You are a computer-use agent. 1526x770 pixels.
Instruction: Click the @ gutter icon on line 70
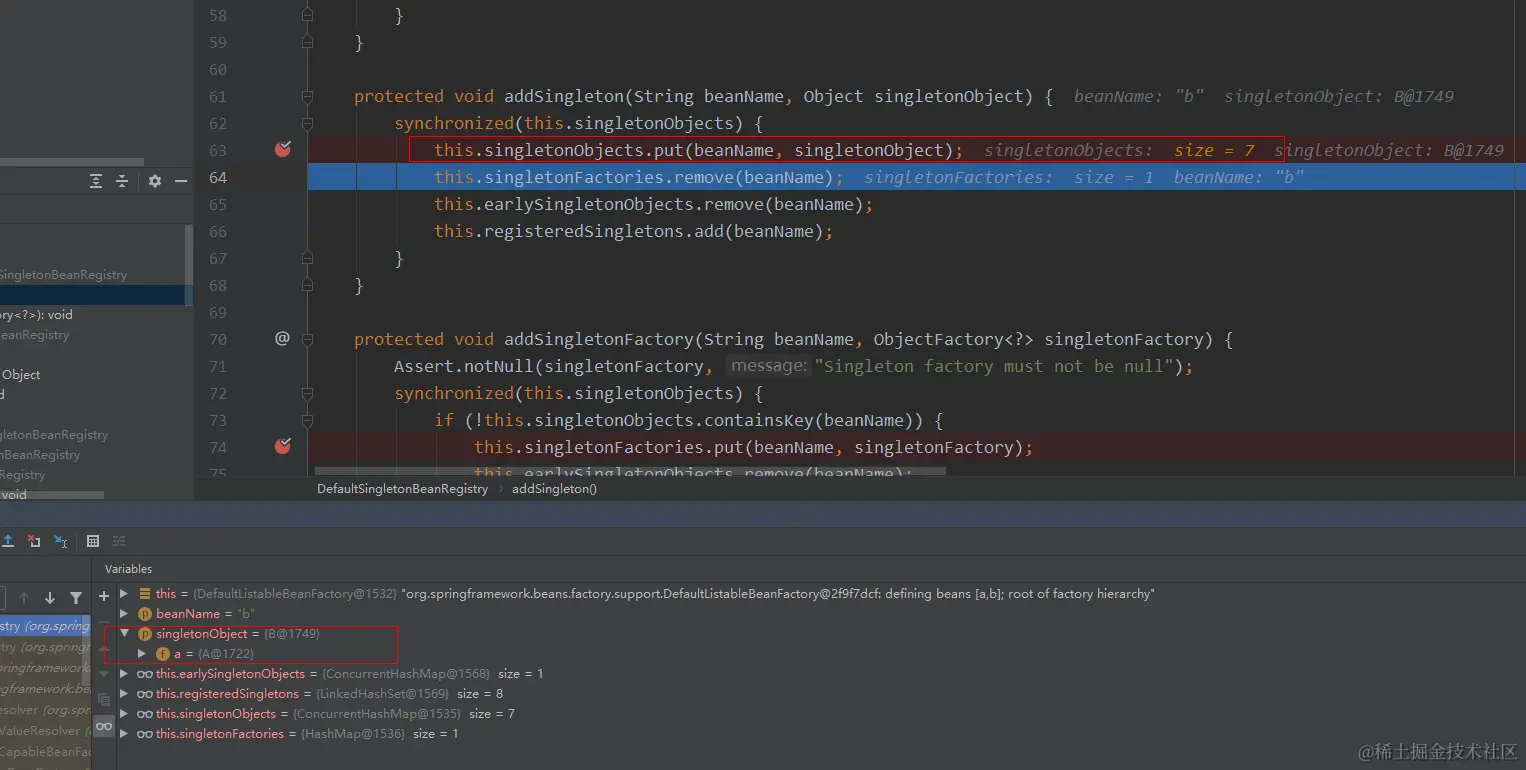[x=282, y=339]
